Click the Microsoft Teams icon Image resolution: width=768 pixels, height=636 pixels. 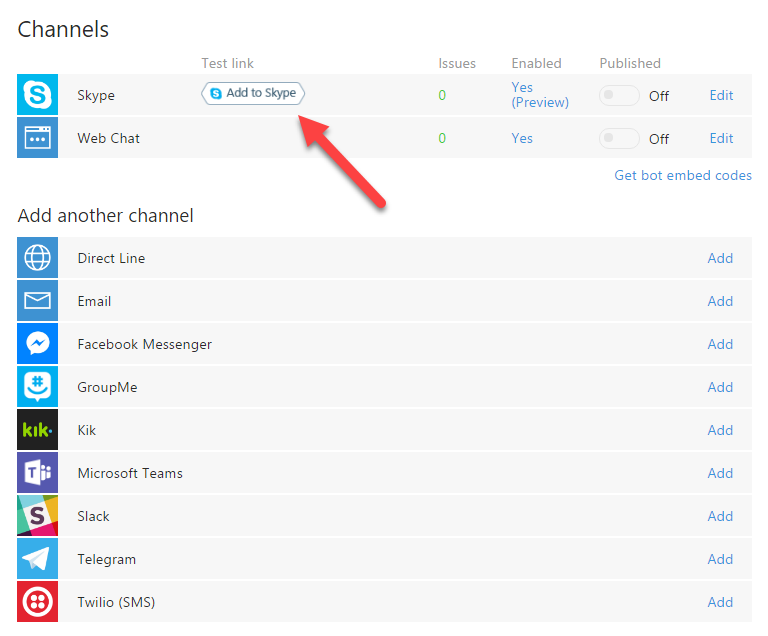click(38, 473)
